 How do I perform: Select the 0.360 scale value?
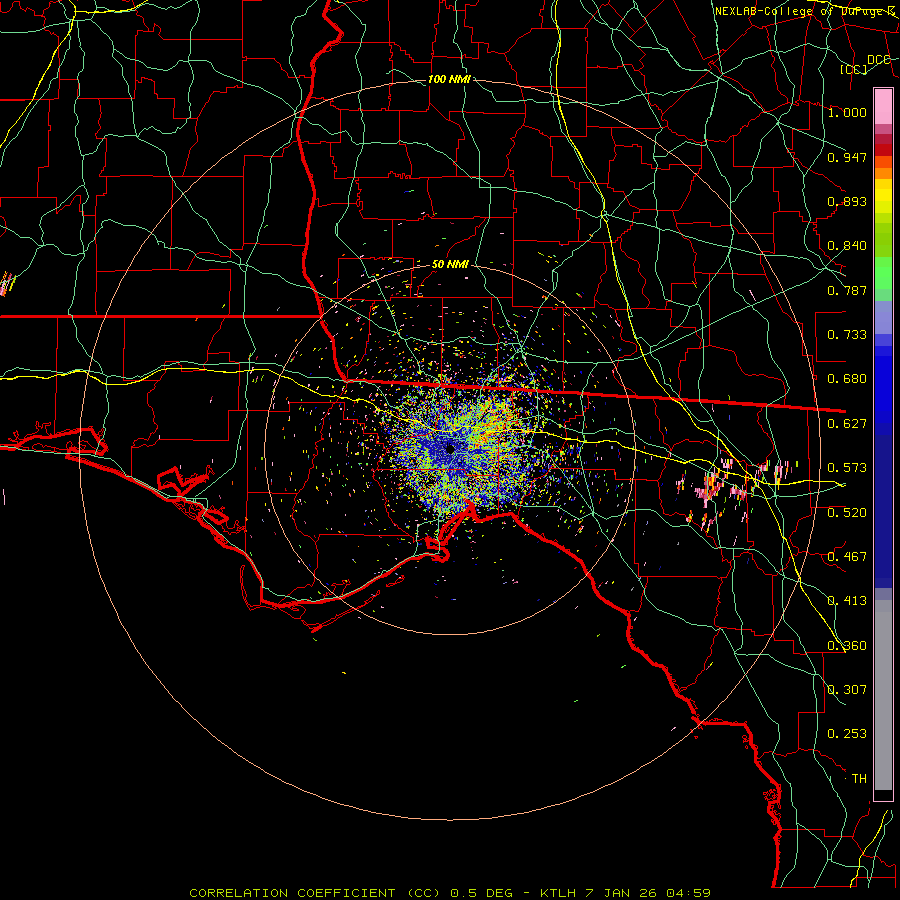click(x=847, y=646)
